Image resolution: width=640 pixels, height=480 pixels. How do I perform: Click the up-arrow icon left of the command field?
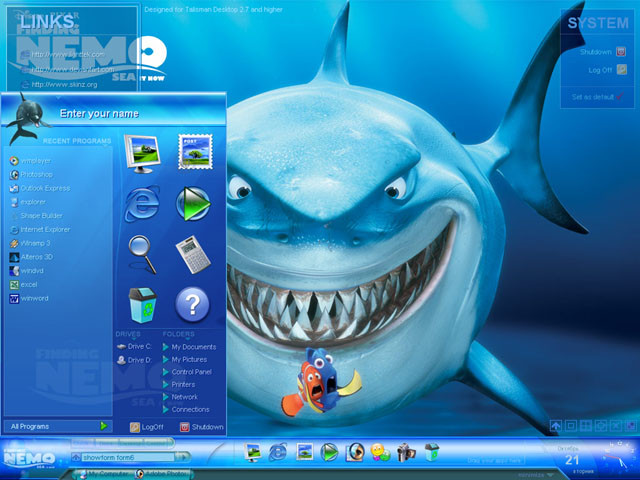76,457
